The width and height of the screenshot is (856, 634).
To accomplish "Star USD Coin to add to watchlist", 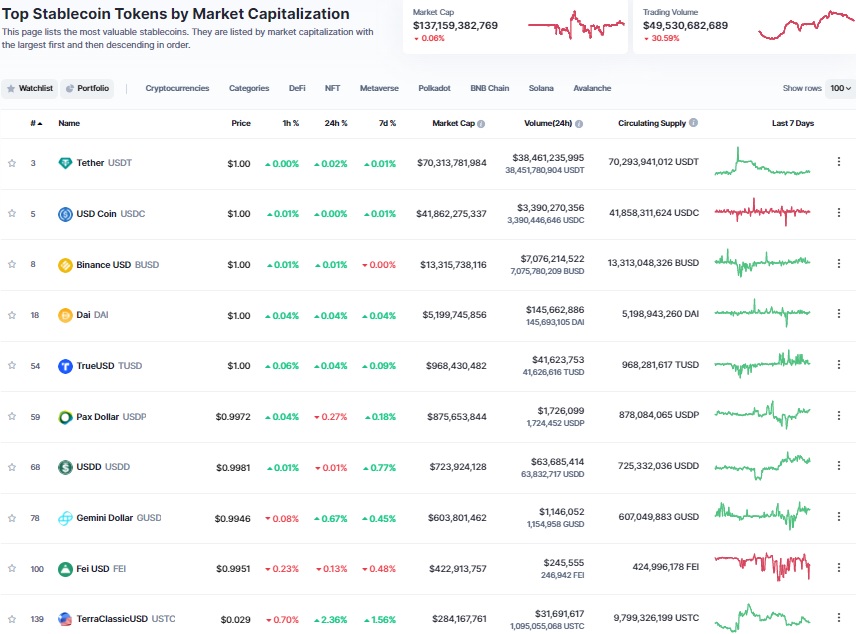I will point(12,214).
